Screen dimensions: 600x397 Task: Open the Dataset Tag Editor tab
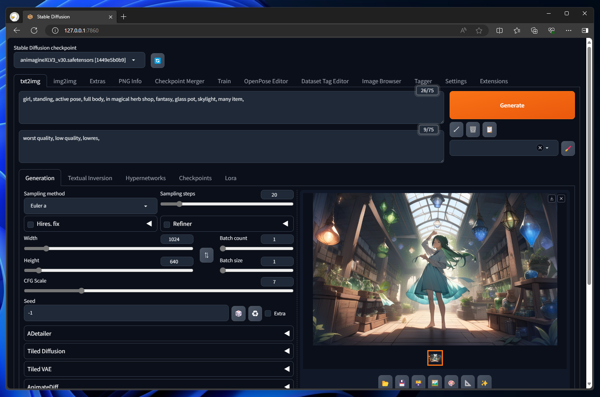coord(325,81)
